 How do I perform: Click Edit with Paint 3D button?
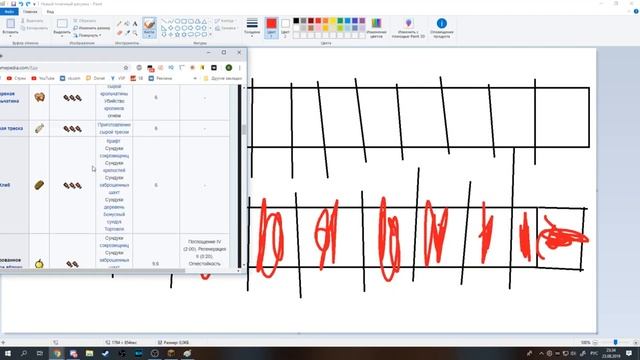[409, 27]
